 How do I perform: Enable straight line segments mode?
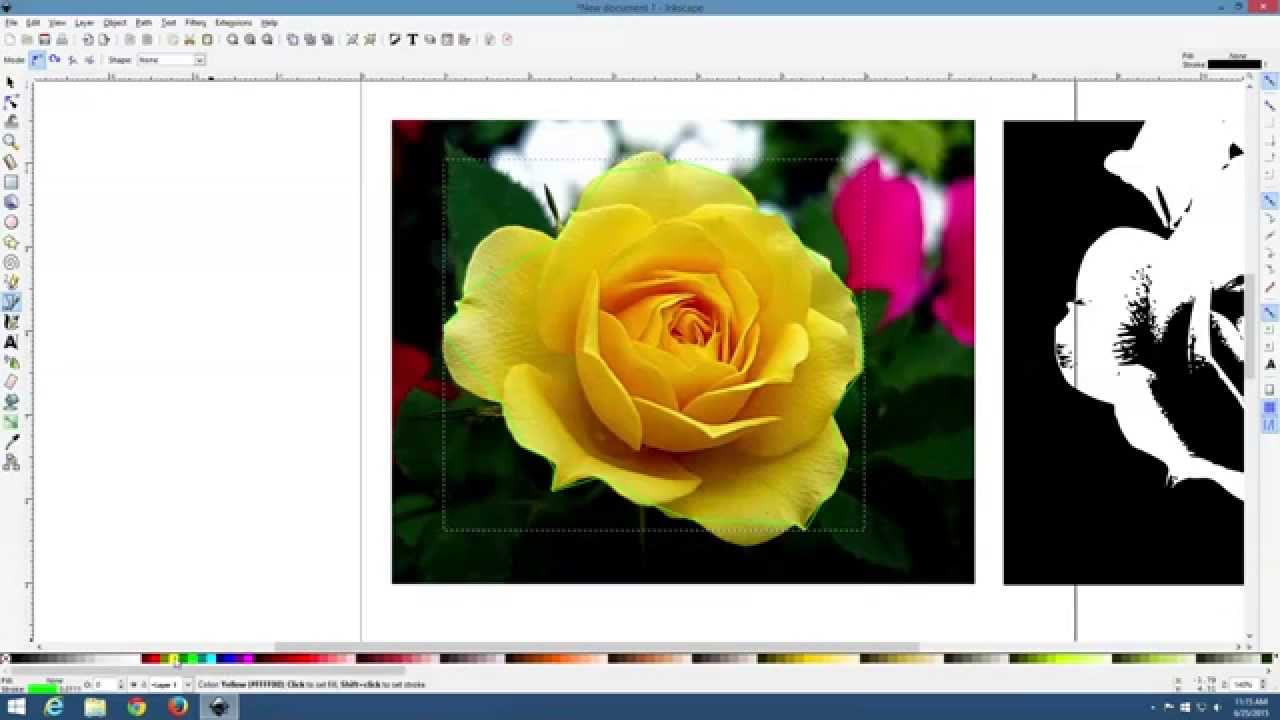(72, 60)
